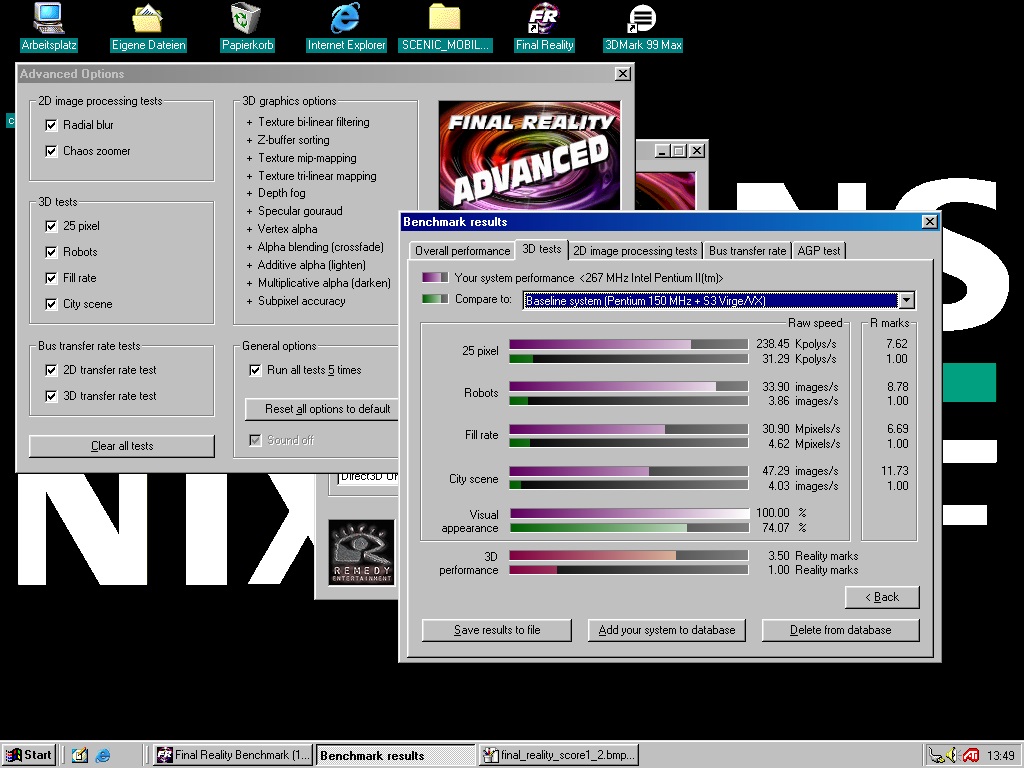
Task: Click the City scene 11.73 R marks value
Action: 894,471
